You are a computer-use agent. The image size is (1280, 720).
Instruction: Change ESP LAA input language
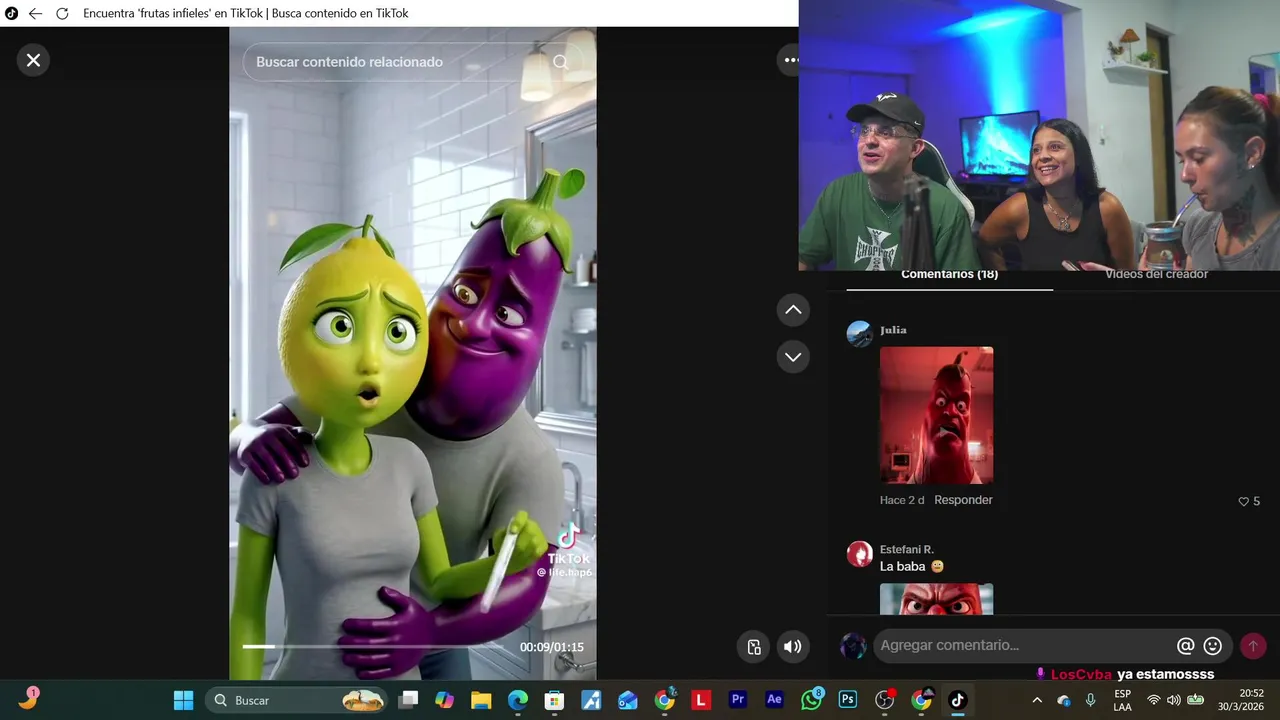[1123, 700]
